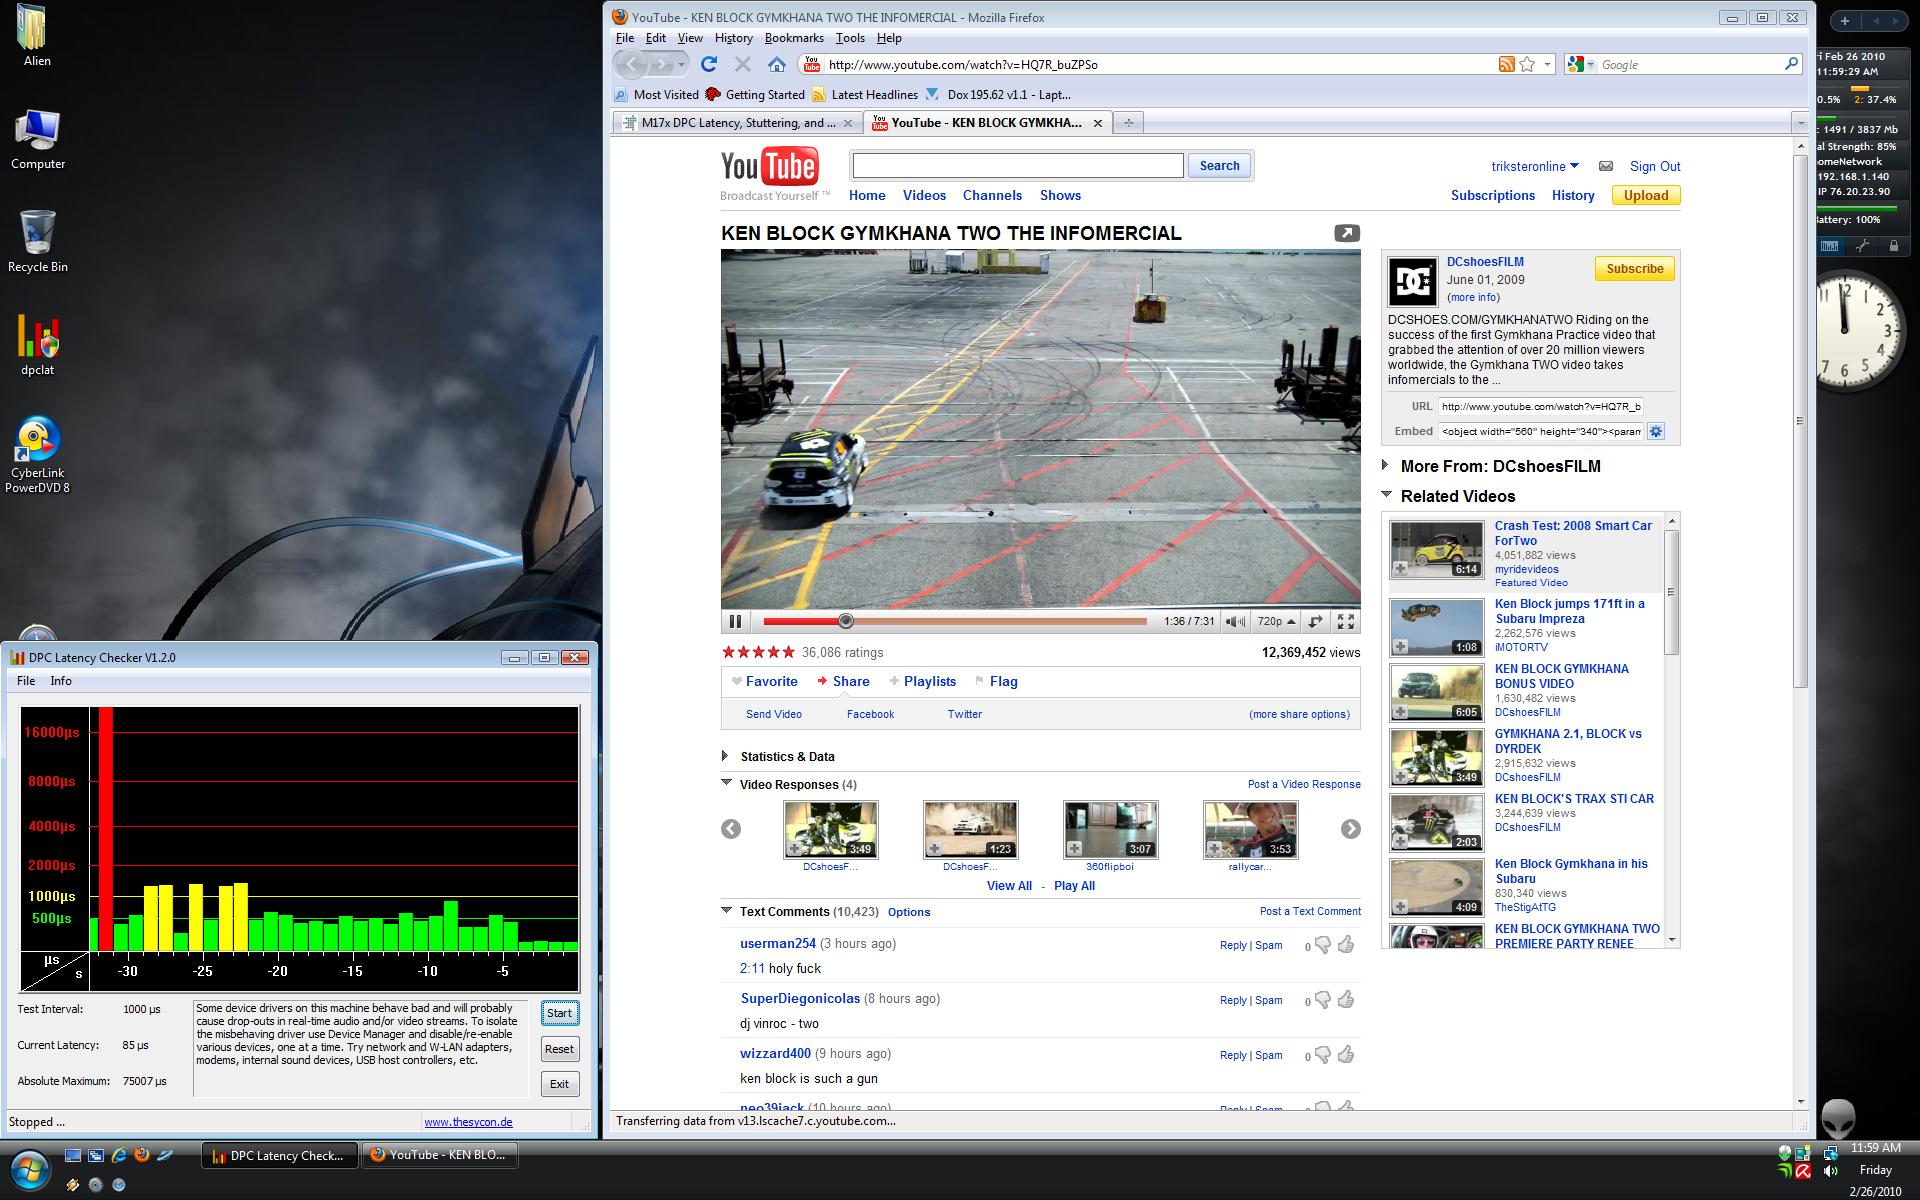This screenshot has height=1200, width=1920.
Task: Show next video responses arrow
Action: tap(1350, 829)
